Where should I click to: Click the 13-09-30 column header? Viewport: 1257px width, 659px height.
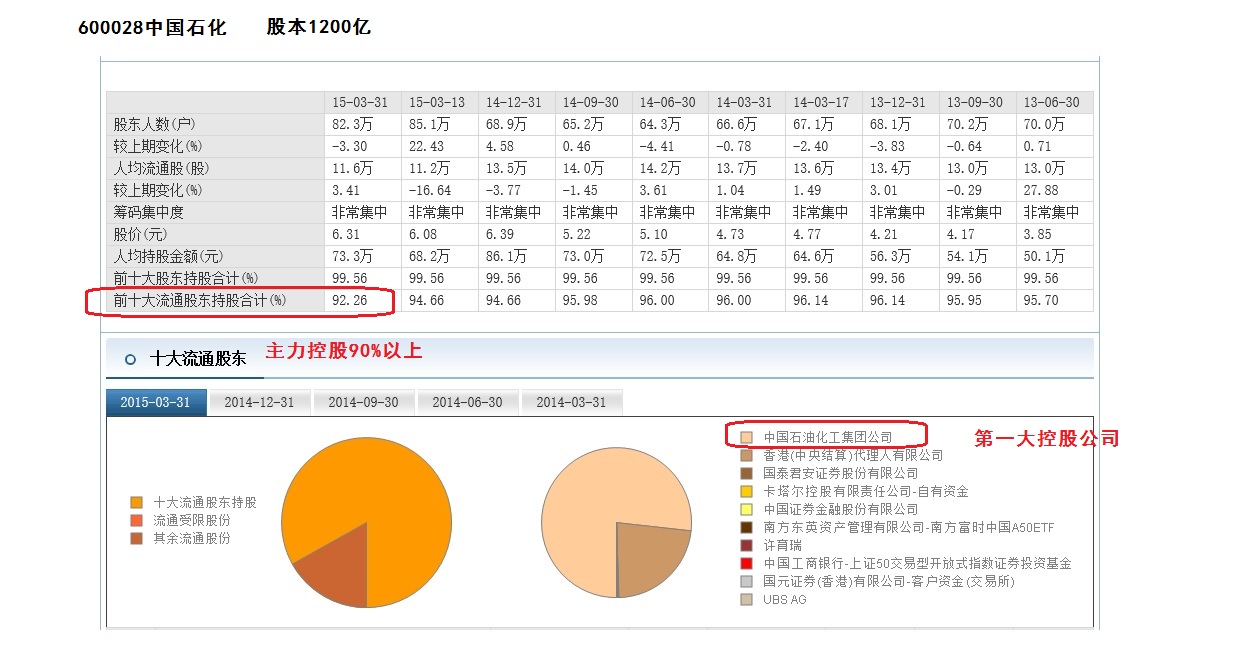(978, 102)
